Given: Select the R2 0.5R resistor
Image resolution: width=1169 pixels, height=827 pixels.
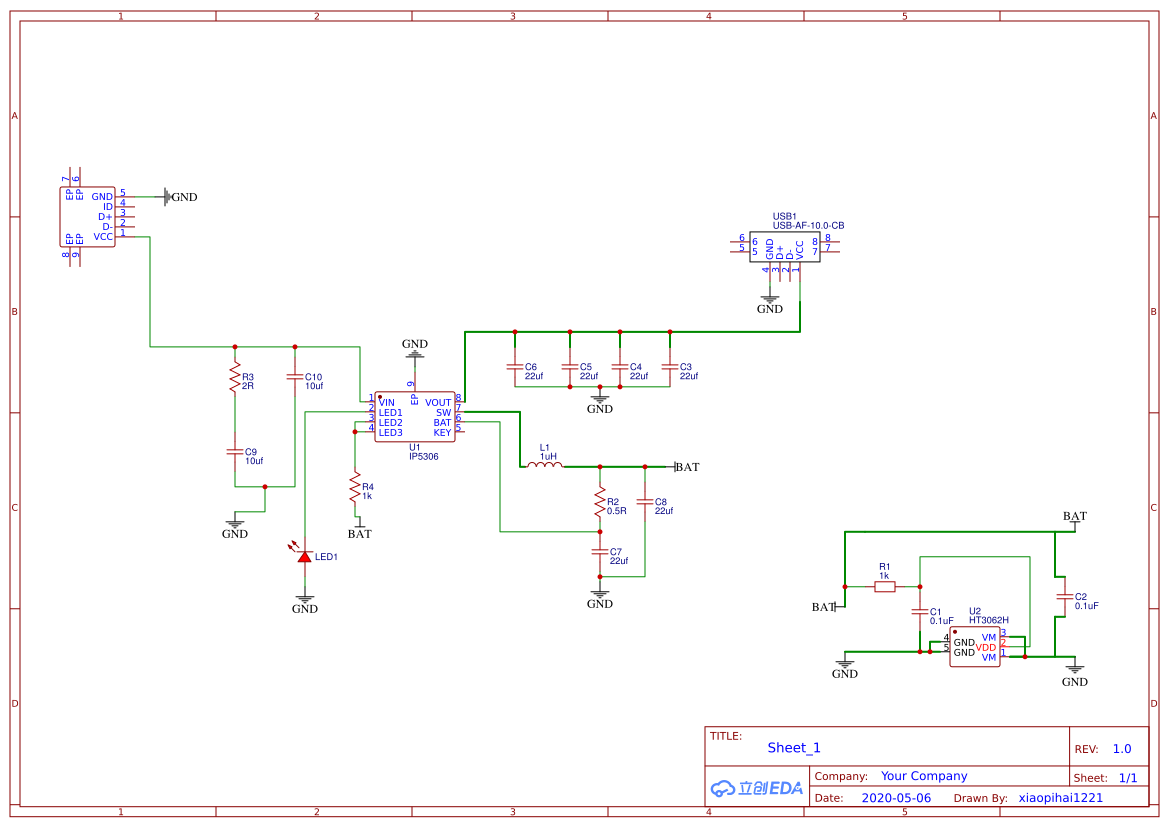Looking at the screenshot, I should click(600, 500).
